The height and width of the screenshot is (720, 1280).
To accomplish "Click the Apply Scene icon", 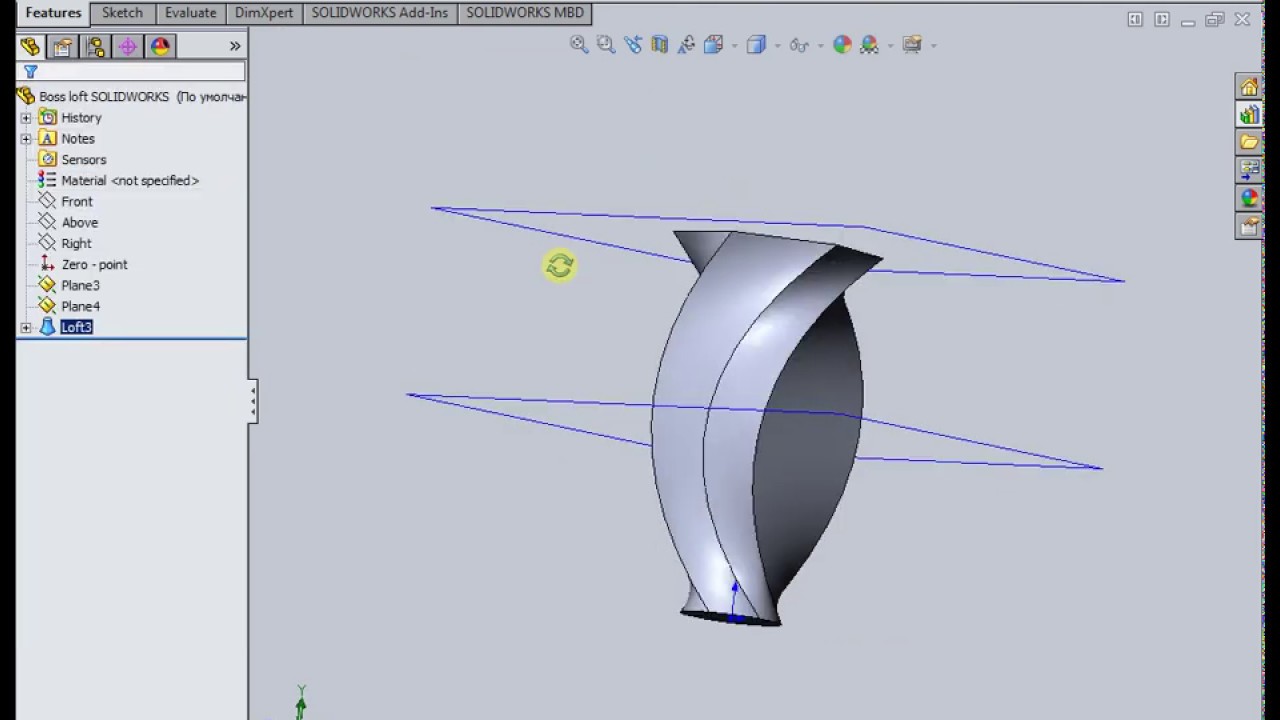I will click(869, 44).
